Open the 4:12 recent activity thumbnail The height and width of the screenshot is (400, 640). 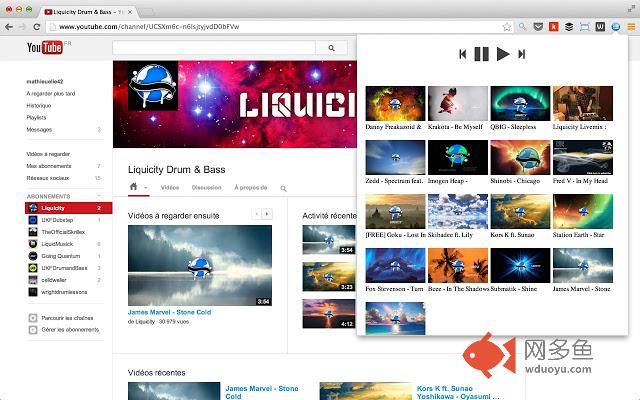pos(329,313)
